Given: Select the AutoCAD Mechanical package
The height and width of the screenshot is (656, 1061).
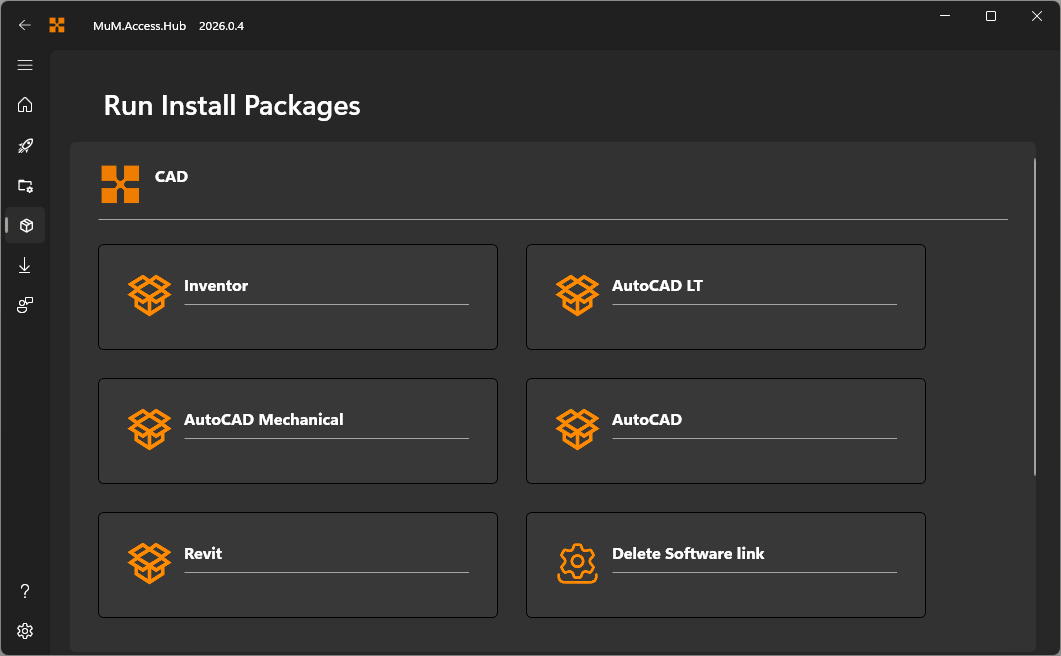Looking at the screenshot, I should click(x=297, y=431).
